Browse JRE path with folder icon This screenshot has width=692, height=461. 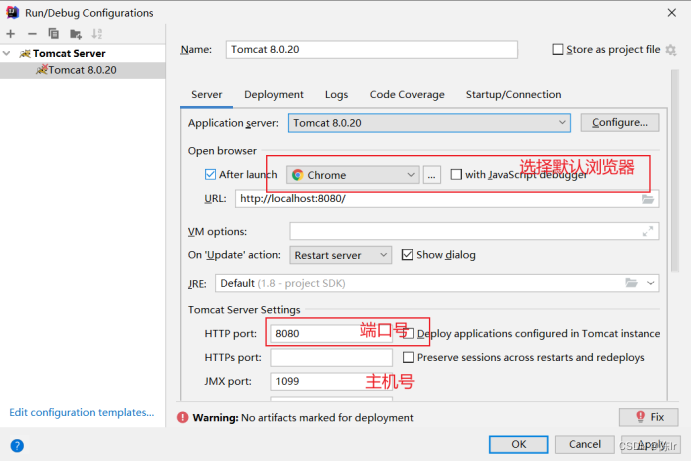click(x=632, y=283)
